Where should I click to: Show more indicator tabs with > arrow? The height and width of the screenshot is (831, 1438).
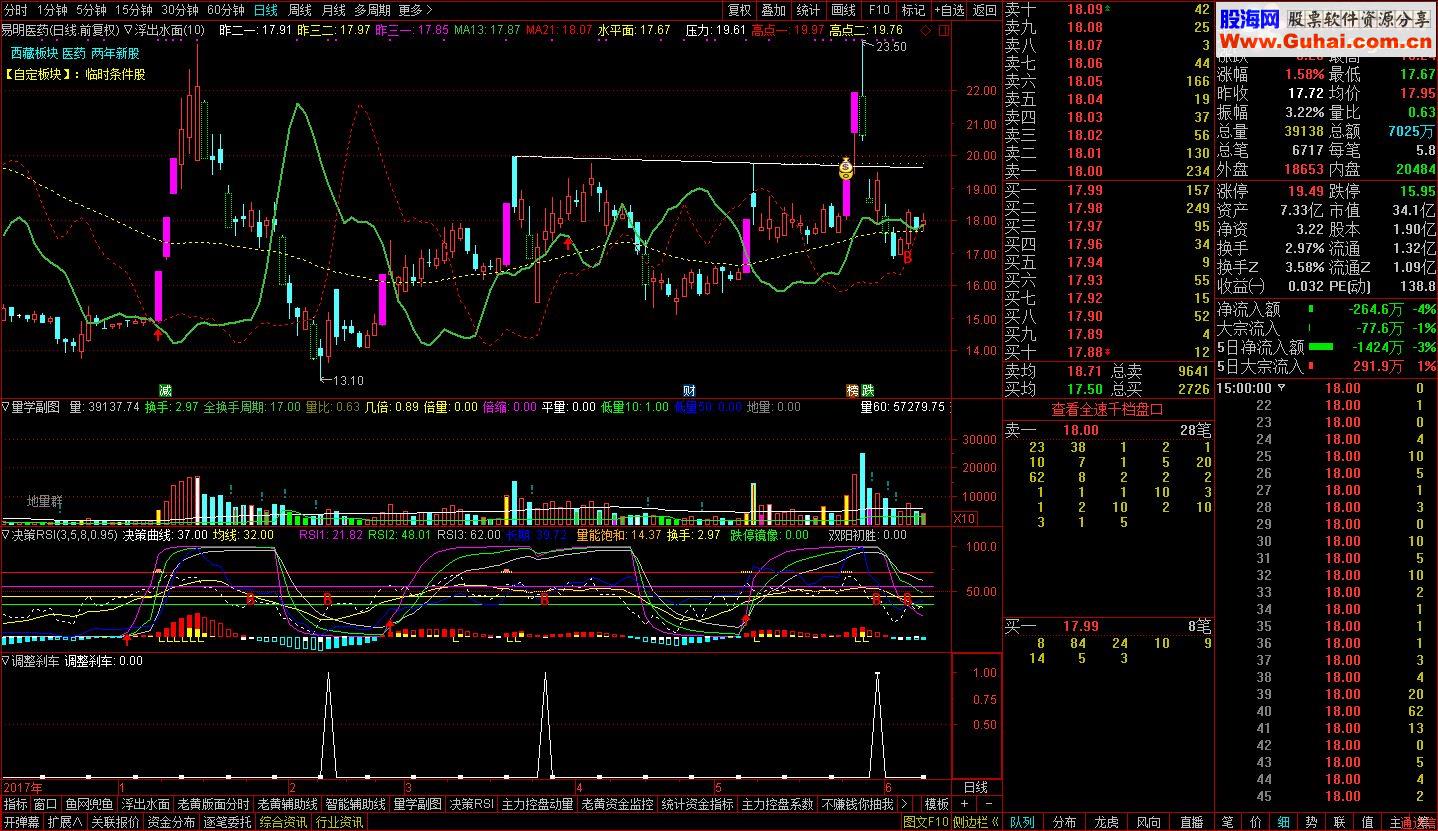(x=905, y=804)
